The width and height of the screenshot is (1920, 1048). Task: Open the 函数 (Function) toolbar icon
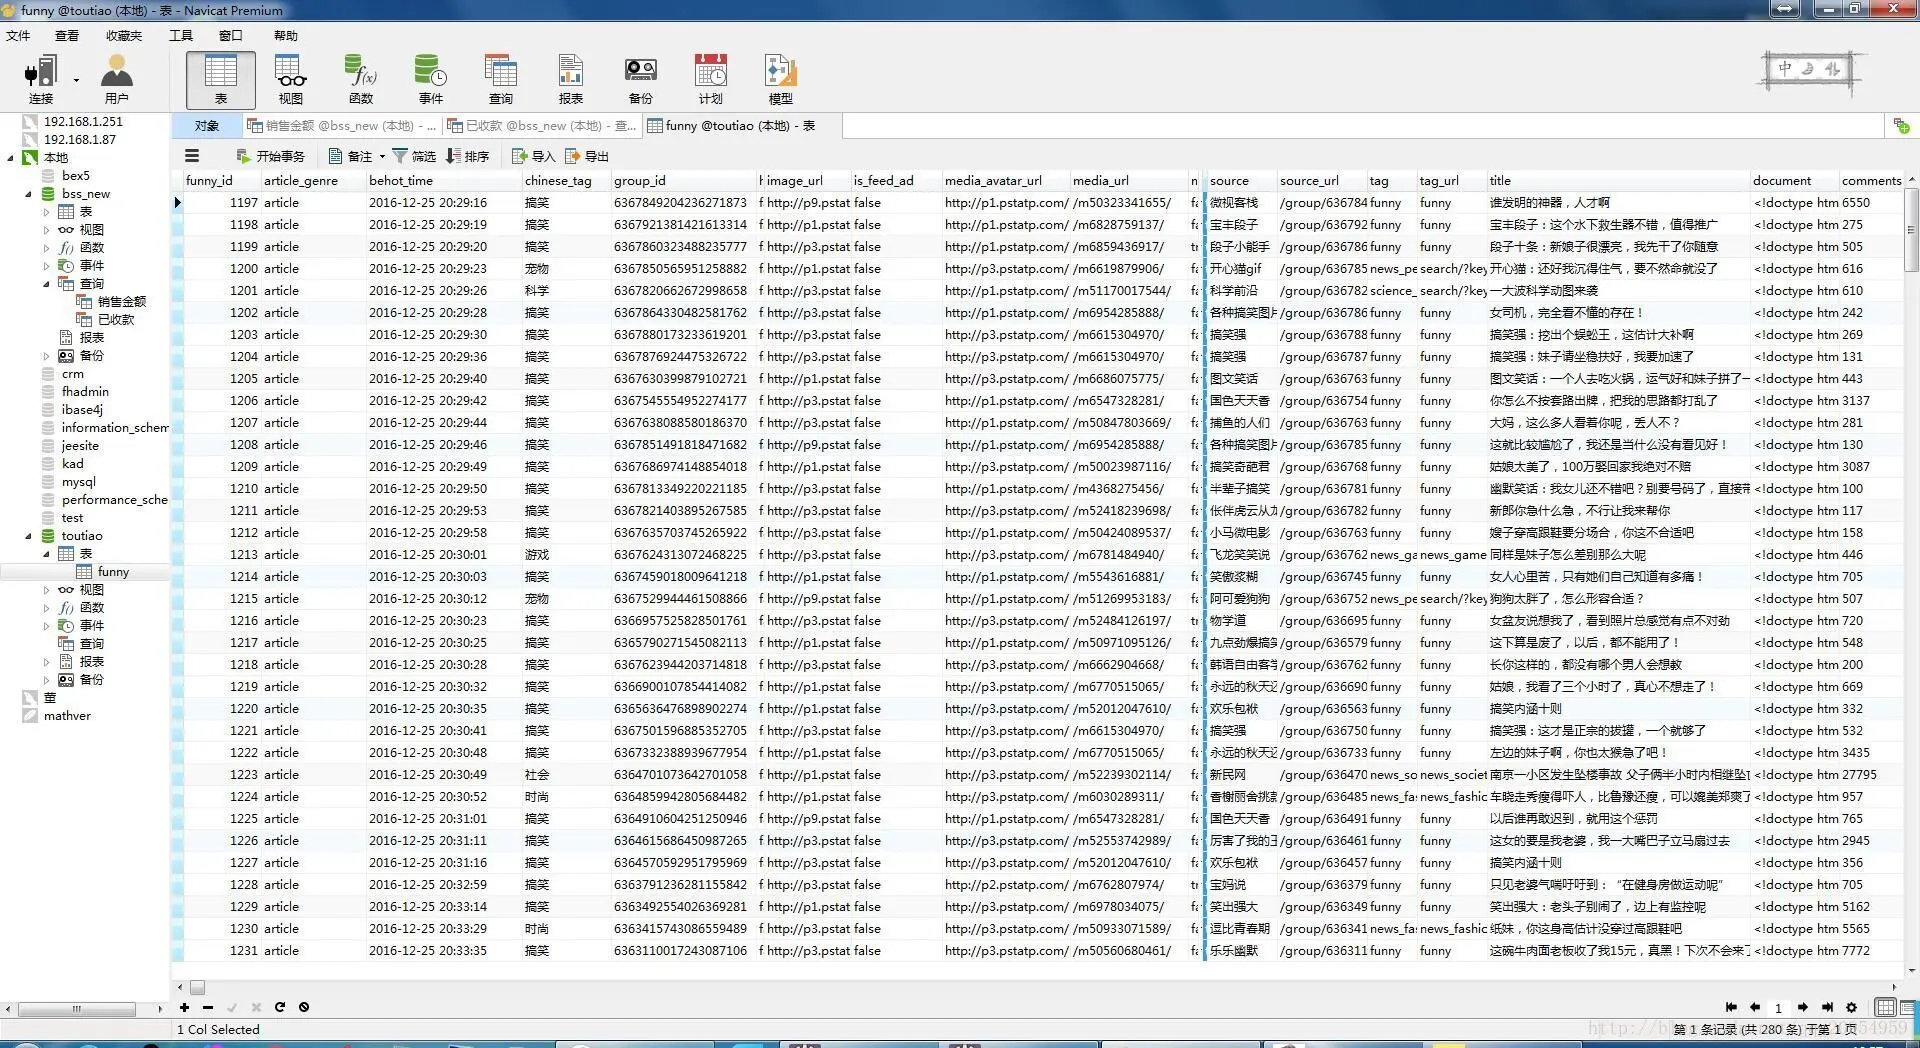pyautogui.click(x=361, y=80)
